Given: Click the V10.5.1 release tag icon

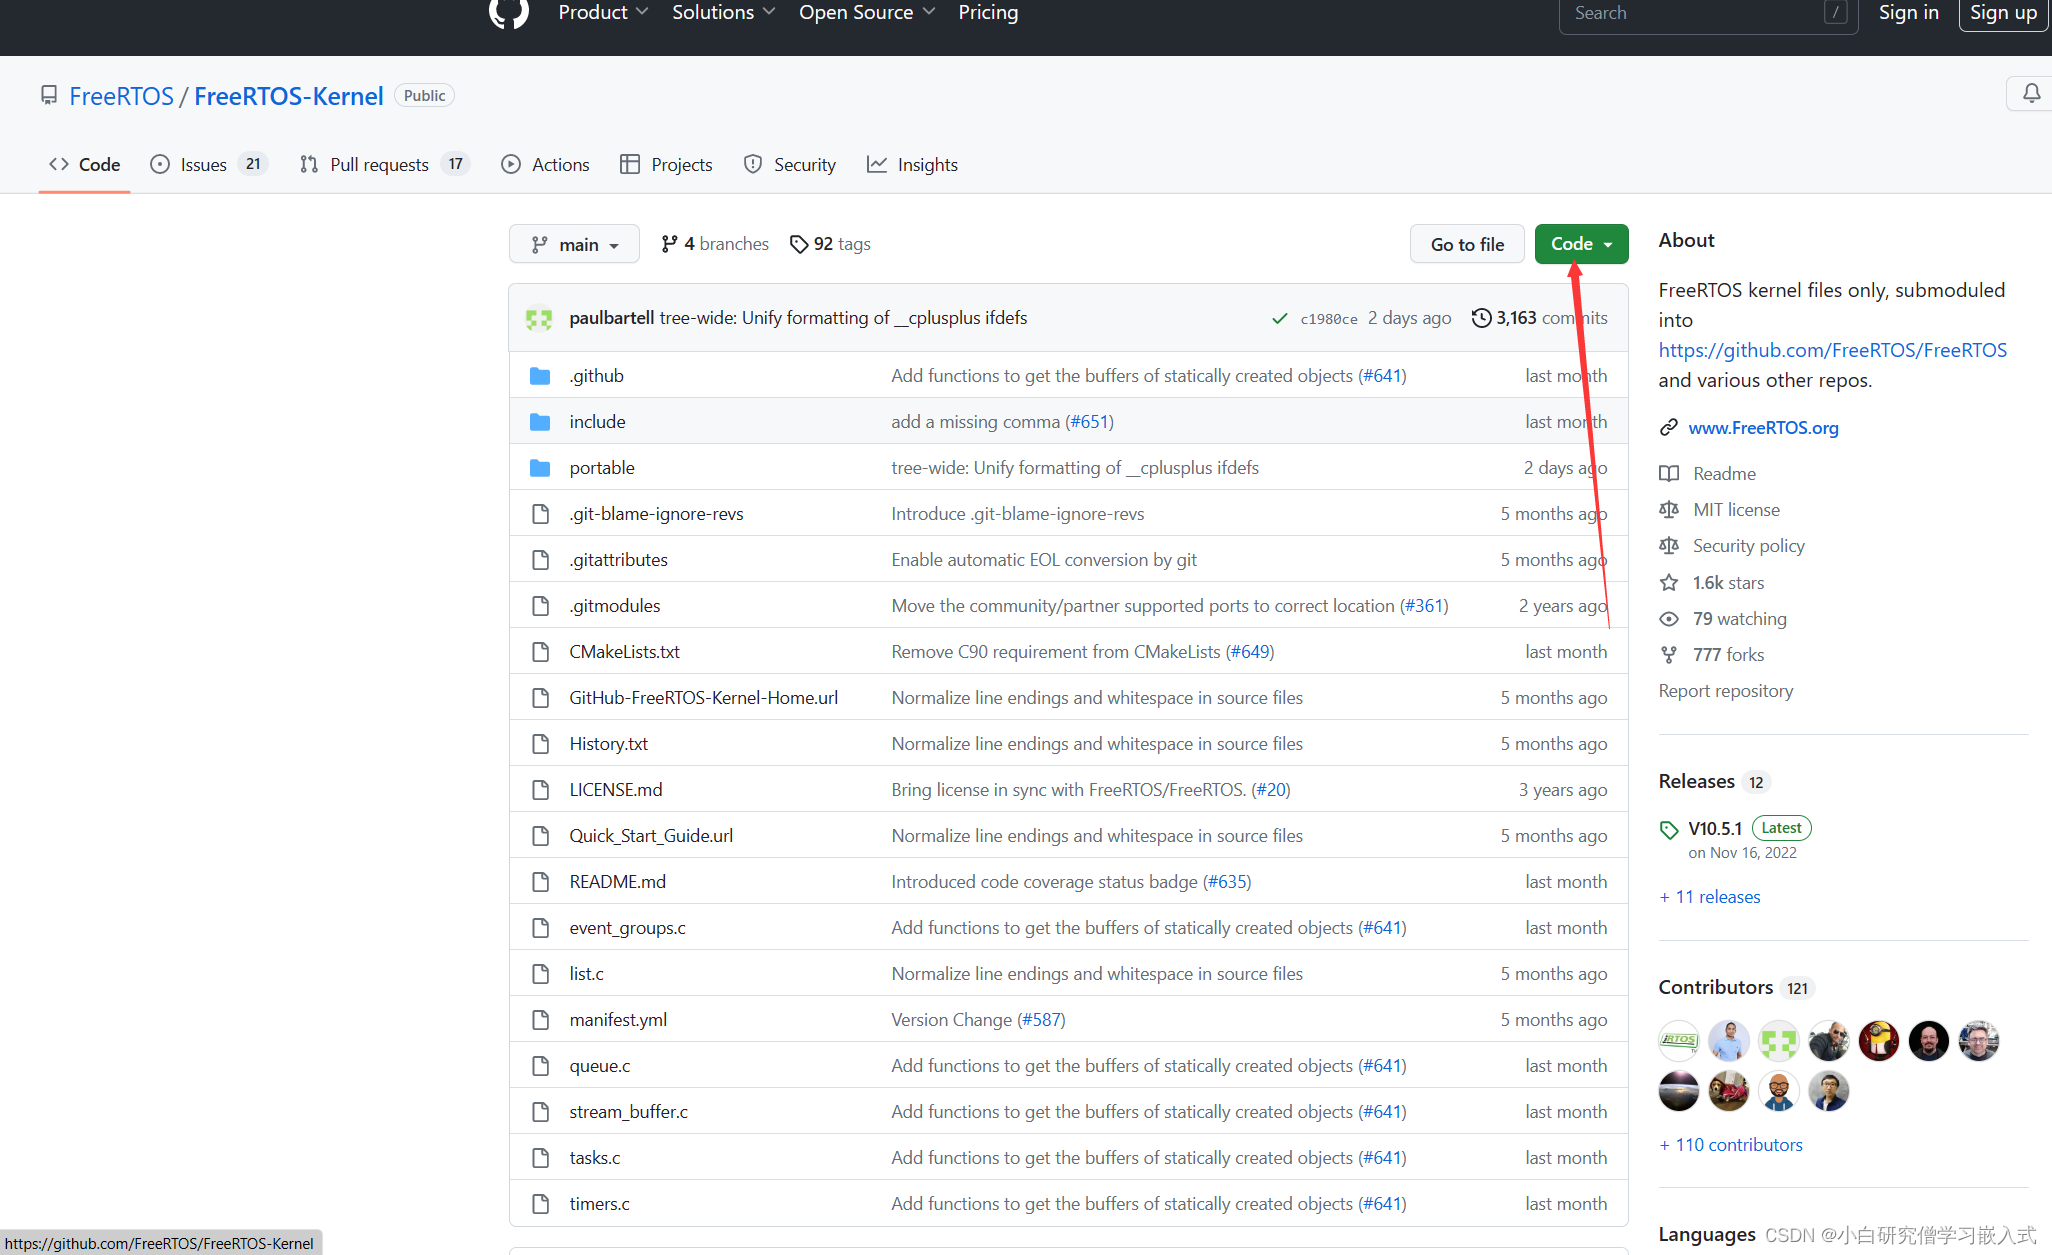Looking at the screenshot, I should [1669, 829].
